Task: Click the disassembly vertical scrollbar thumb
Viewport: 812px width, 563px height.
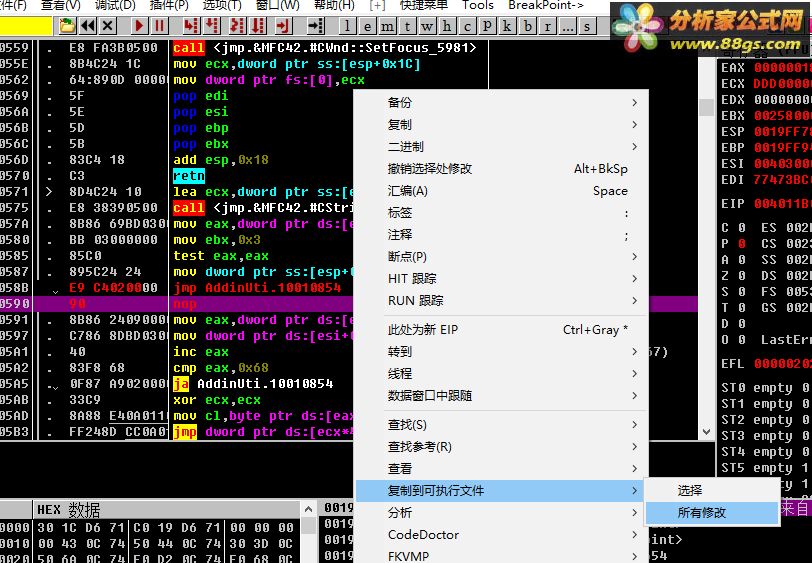Action: (706, 107)
